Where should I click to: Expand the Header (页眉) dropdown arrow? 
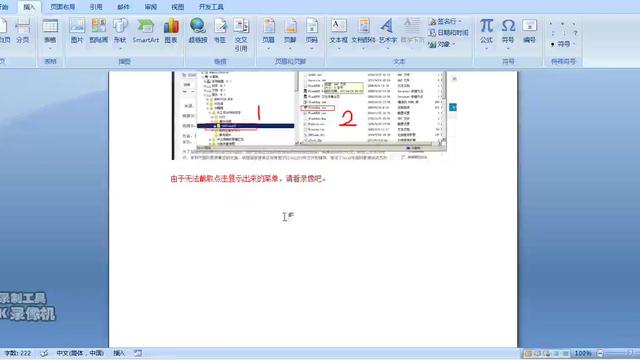pos(269,49)
